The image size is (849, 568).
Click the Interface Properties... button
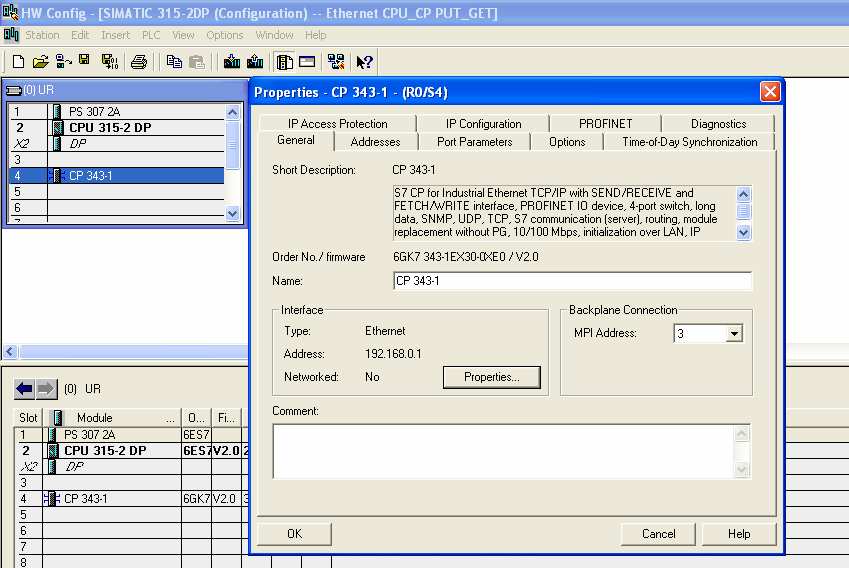pos(492,377)
